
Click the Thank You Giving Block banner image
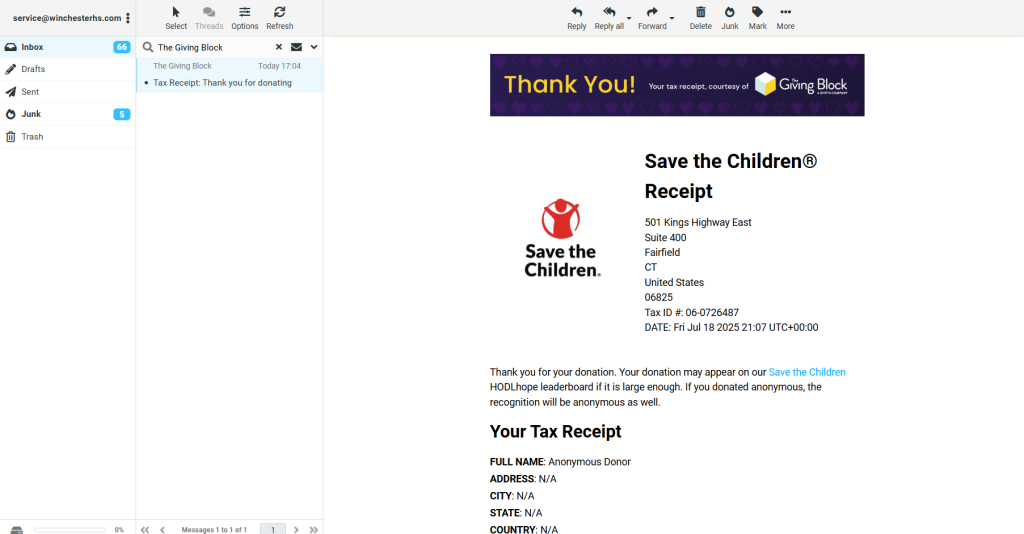(677, 85)
